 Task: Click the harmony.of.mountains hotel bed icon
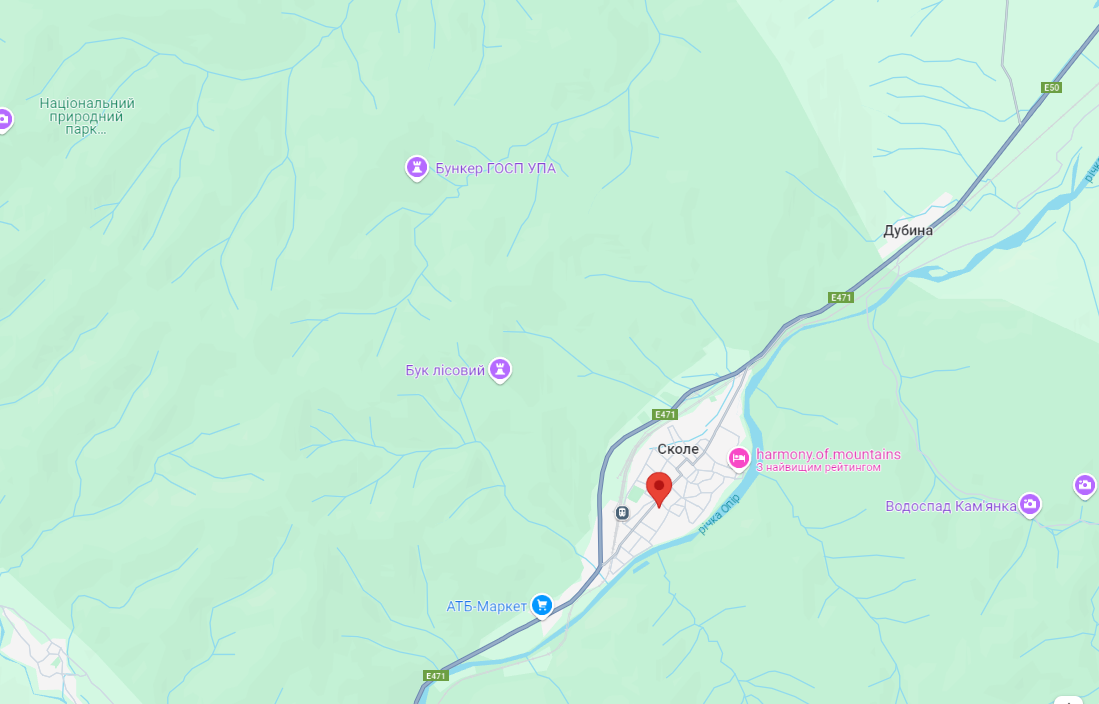[738, 459]
